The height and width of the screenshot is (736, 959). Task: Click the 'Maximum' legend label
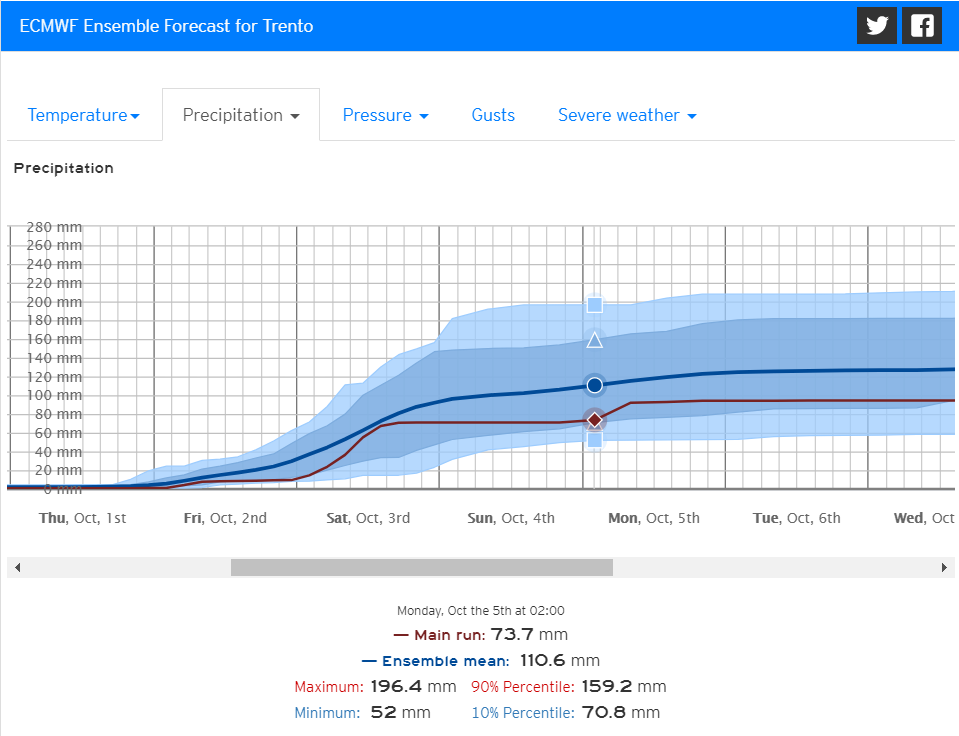point(329,687)
